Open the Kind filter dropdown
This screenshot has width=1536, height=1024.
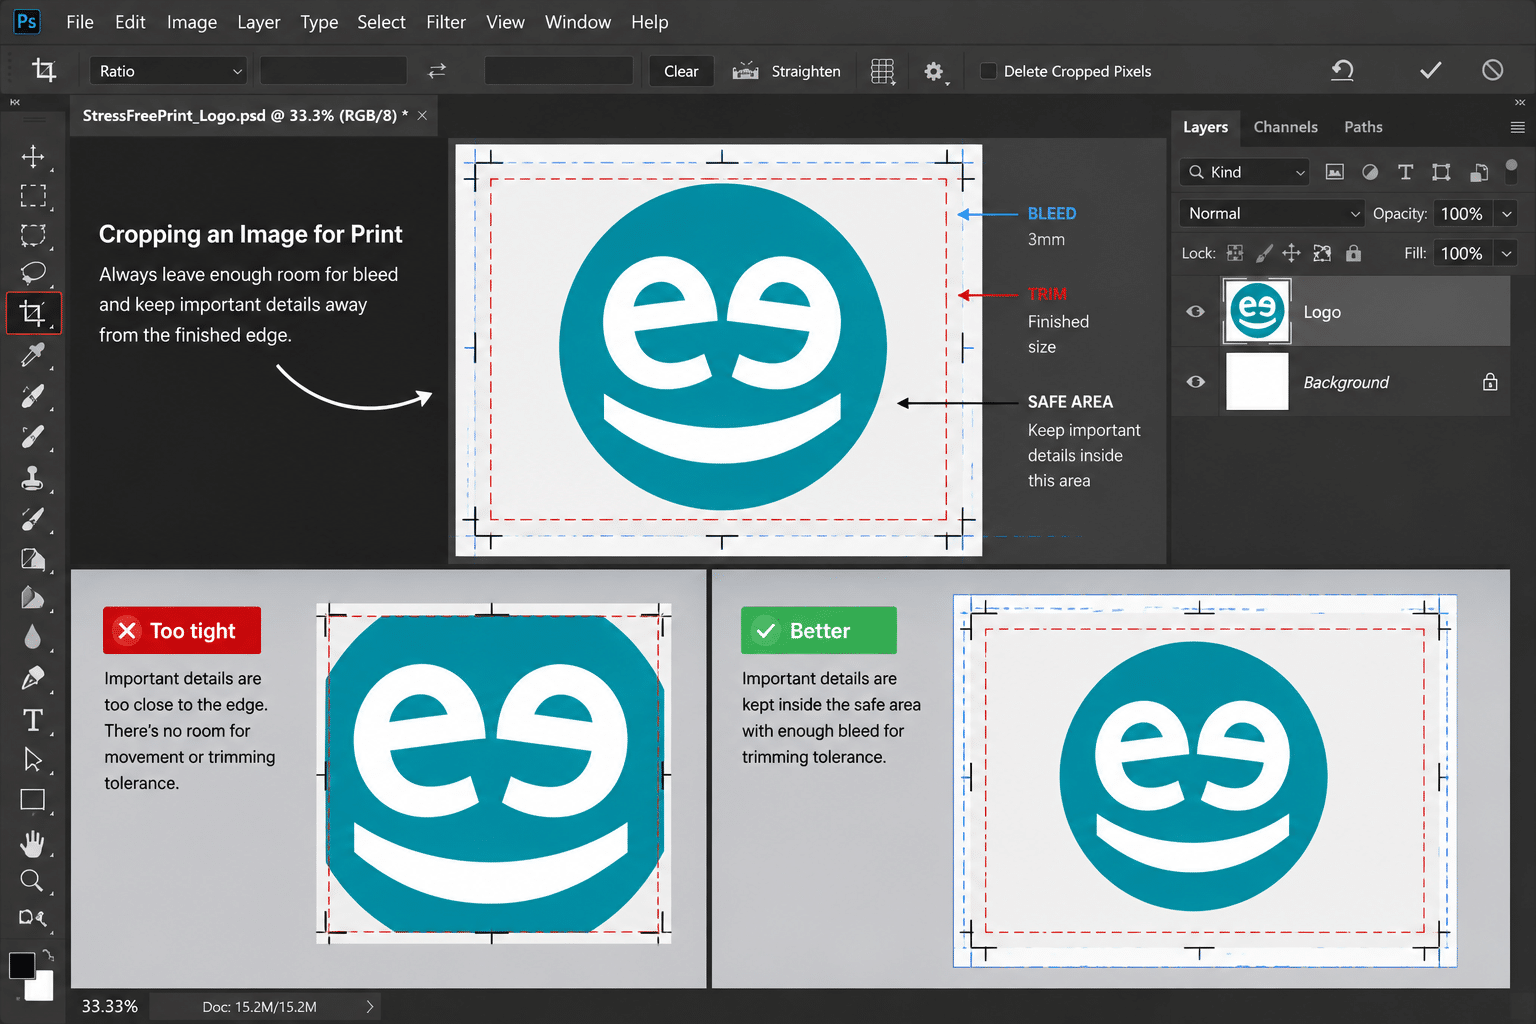1244,172
